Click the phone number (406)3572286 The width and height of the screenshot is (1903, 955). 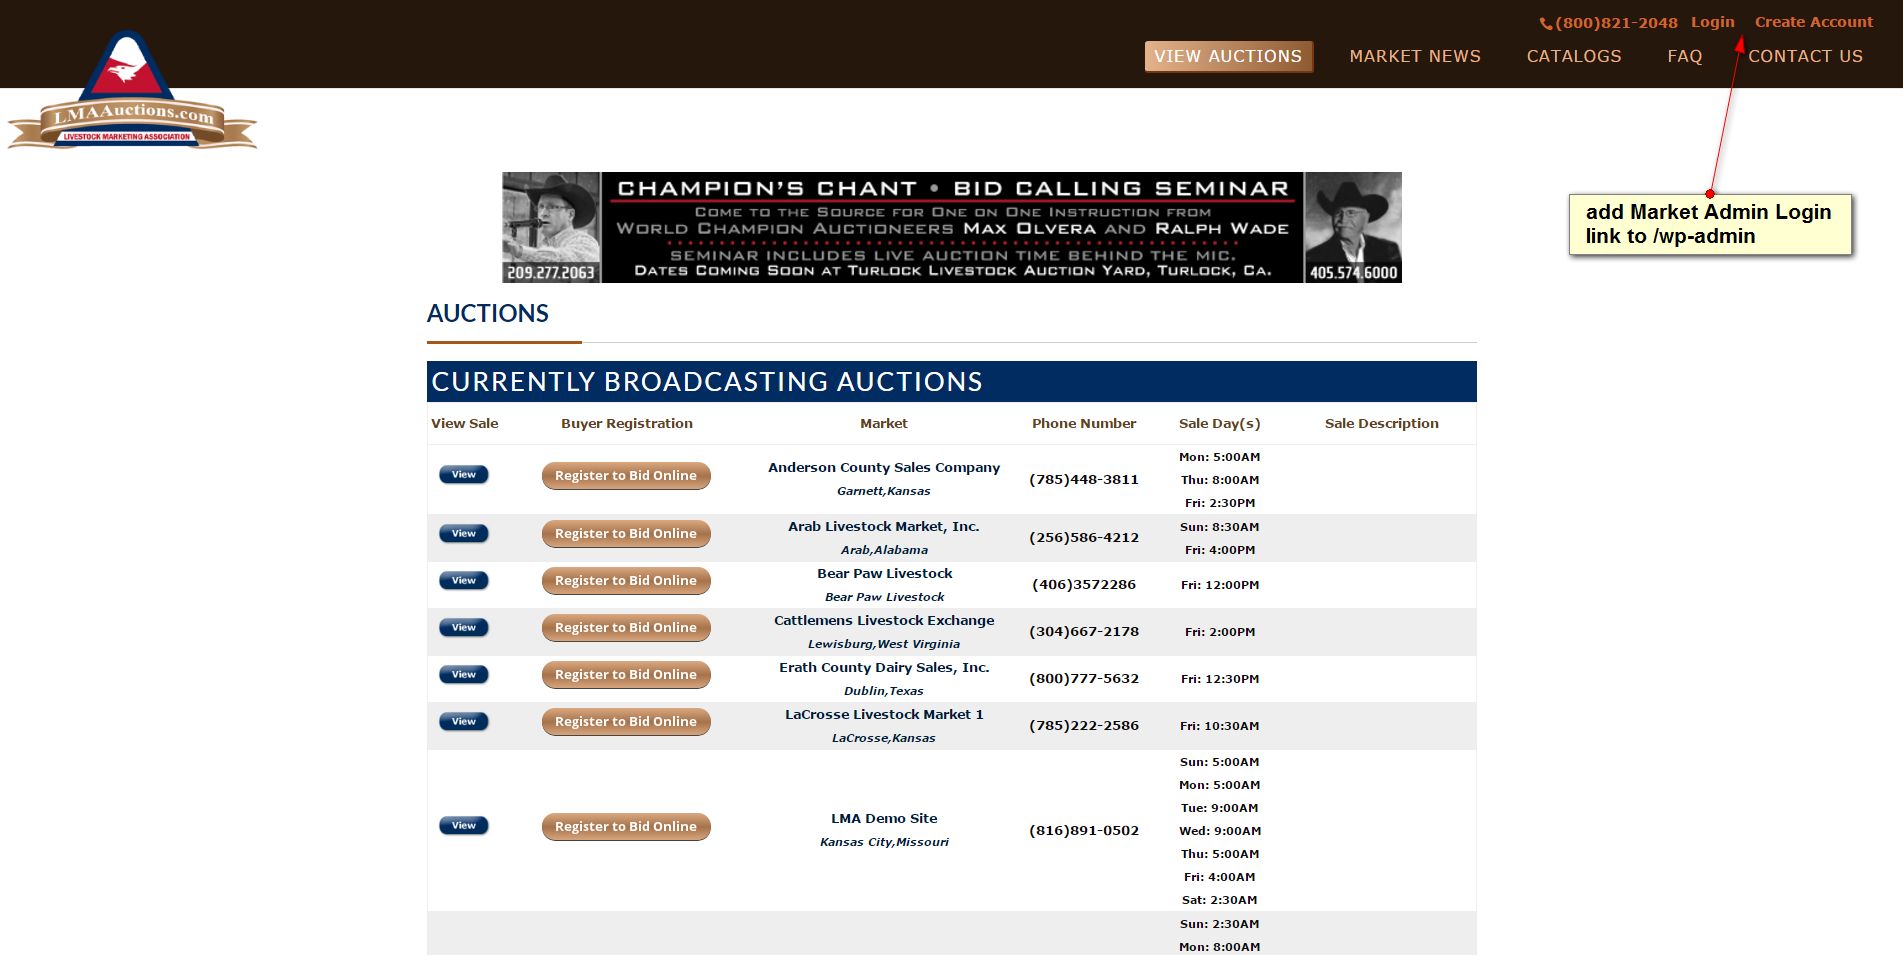point(1084,584)
